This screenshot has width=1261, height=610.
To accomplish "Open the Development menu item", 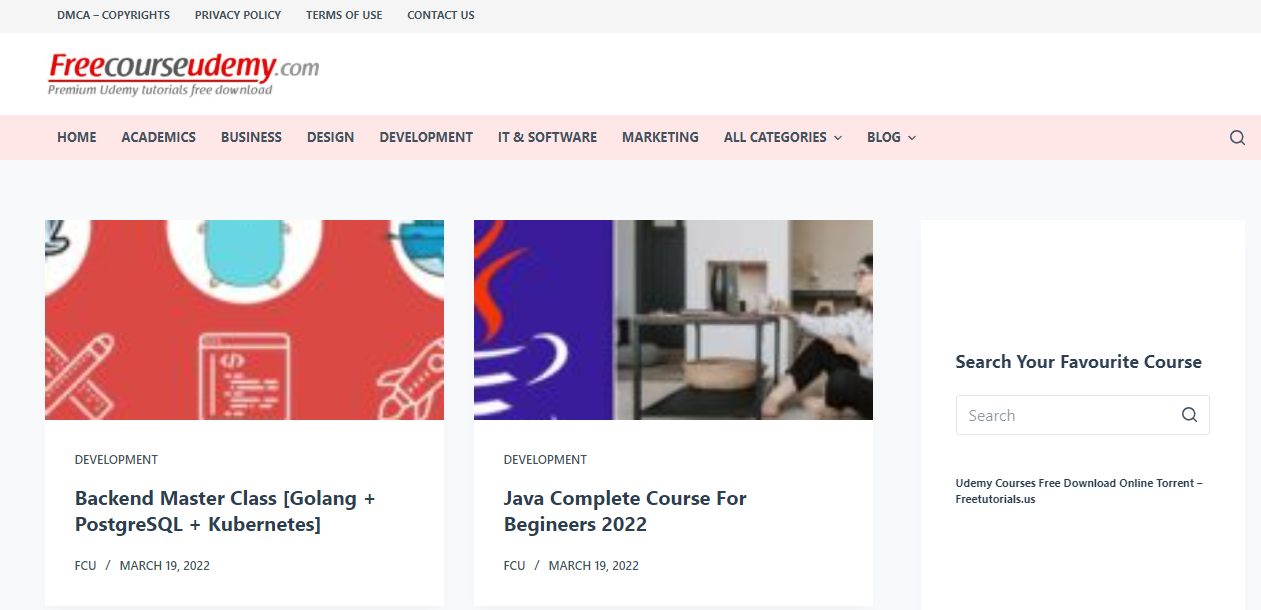I will [x=426, y=137].
